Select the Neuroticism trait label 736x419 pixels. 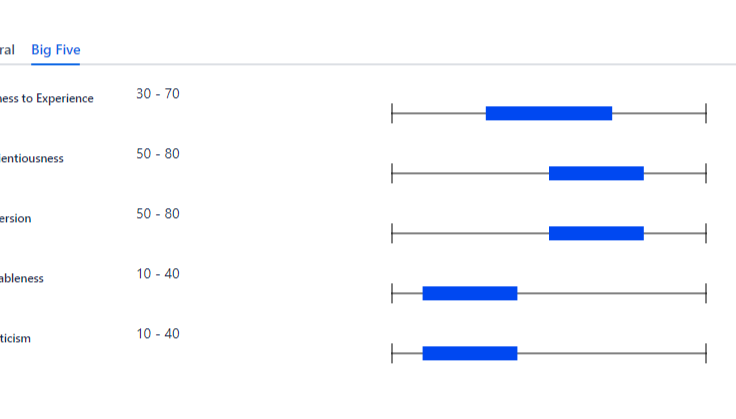(16, 339)
